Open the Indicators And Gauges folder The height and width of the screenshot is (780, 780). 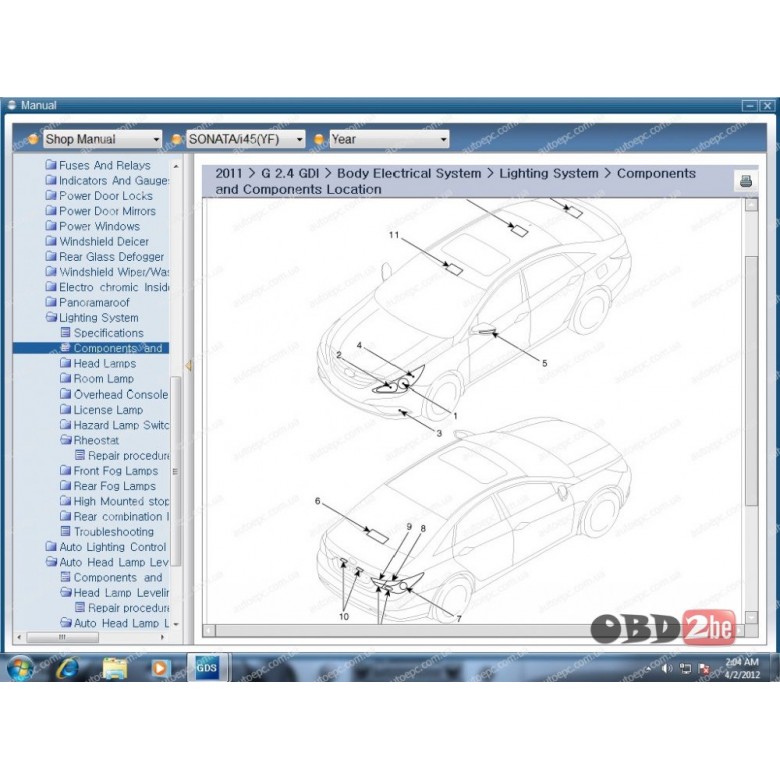coord(107,181)
